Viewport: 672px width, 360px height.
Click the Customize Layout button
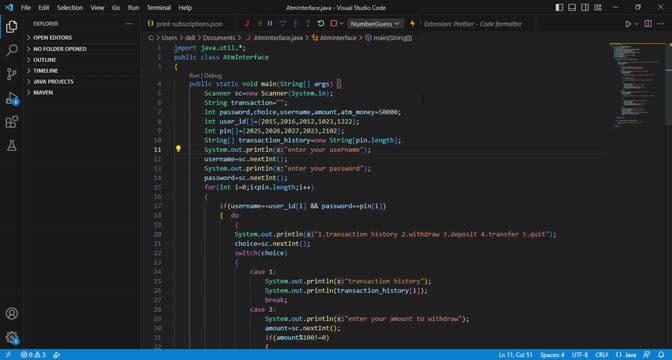(598, 7)
